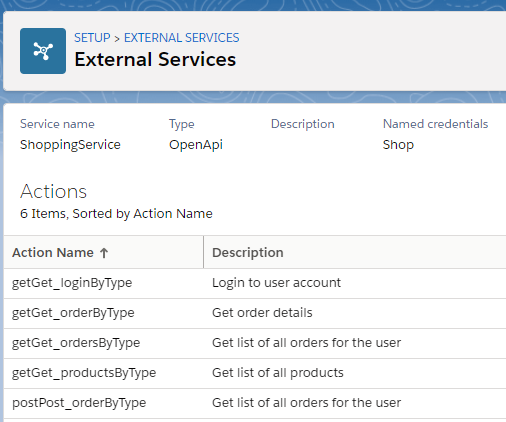Click the column divider after Action Name
Viewport: 506px width, 422px height.
(203, 252)
